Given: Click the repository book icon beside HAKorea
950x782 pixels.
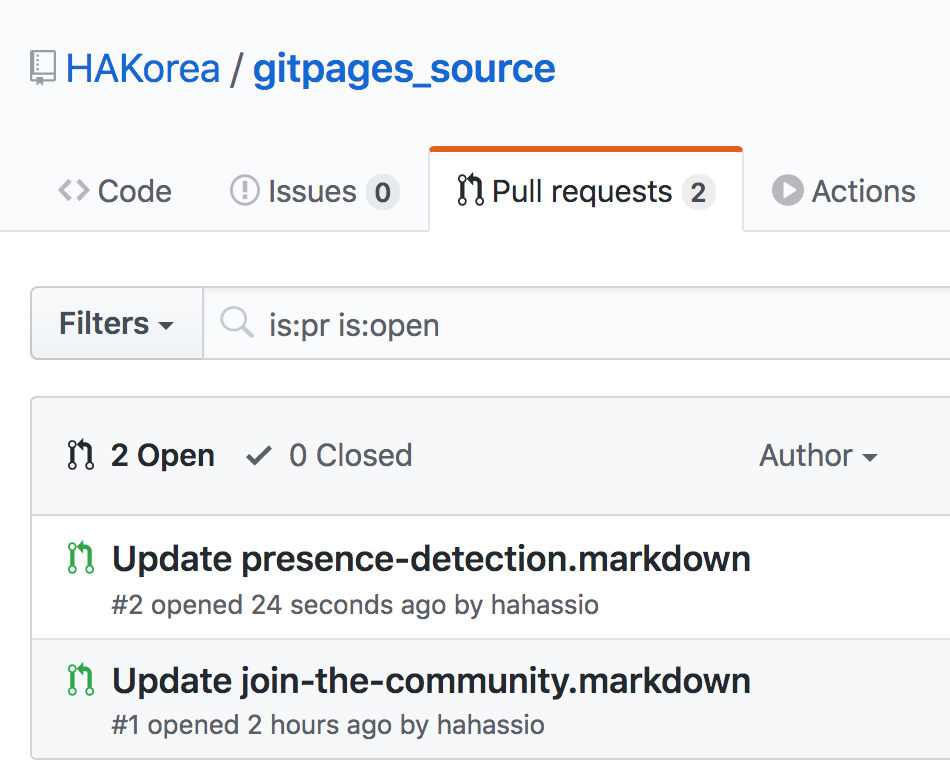Looking at the screenshot, I should click(x=42, y=68).
